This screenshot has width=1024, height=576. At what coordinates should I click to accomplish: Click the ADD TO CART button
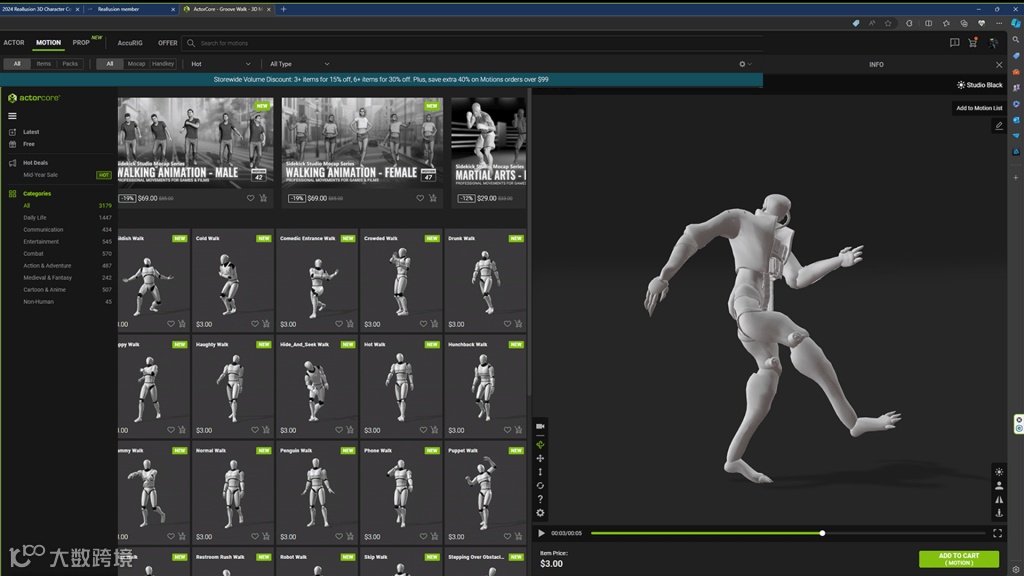[x=958, y=559]
